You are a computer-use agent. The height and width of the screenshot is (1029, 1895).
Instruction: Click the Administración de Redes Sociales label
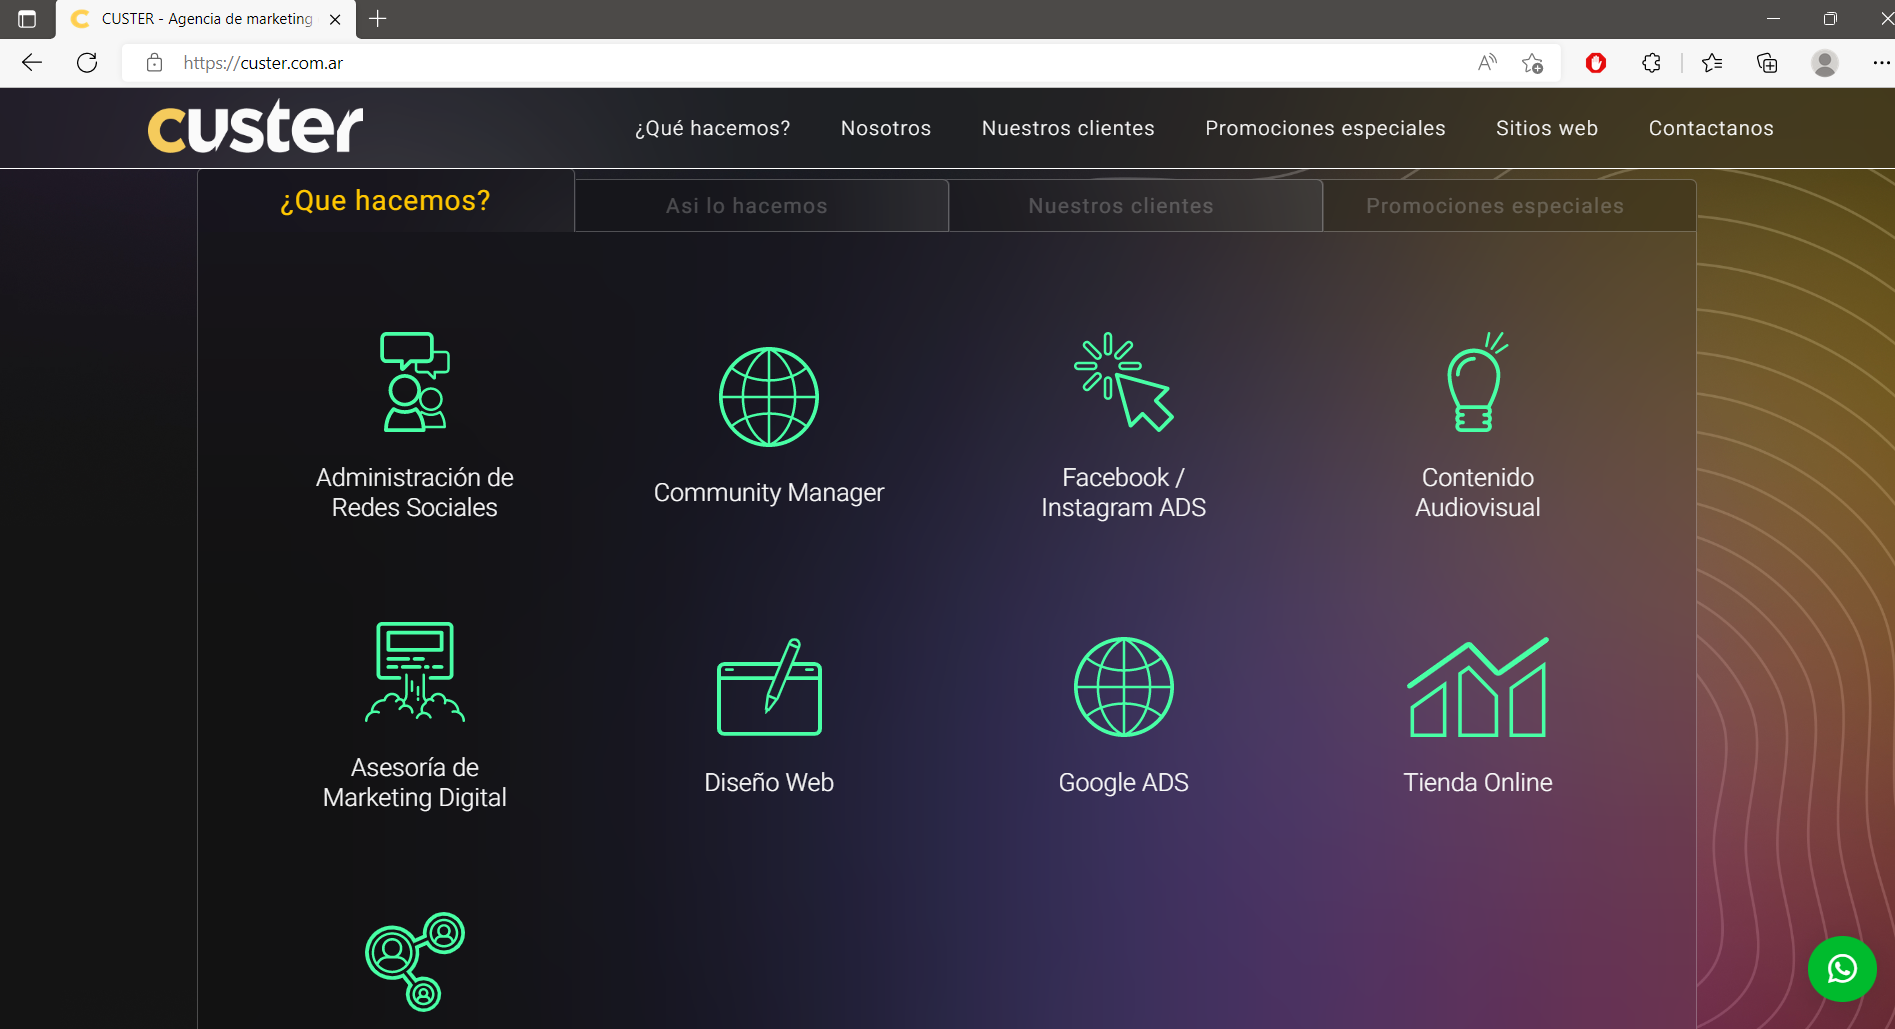point(415,492)
